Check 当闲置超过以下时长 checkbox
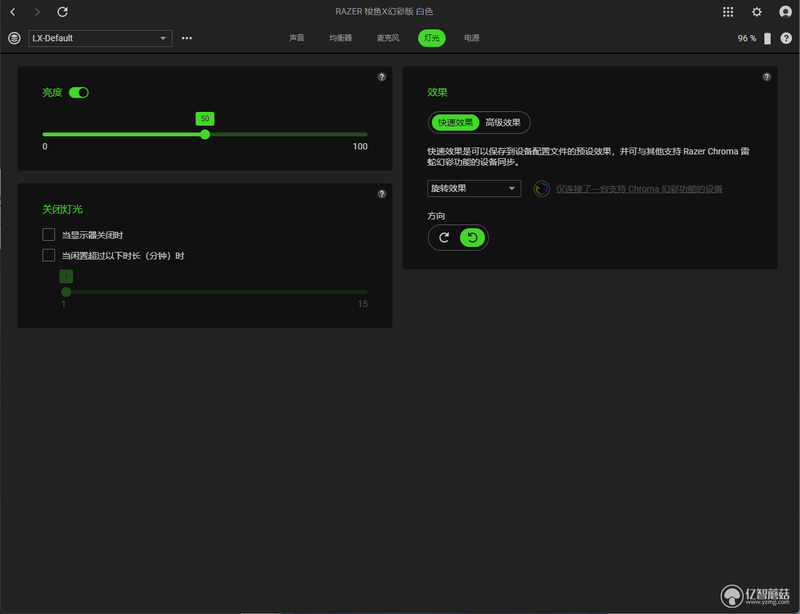The image size is (800, 614). point(48,255)
